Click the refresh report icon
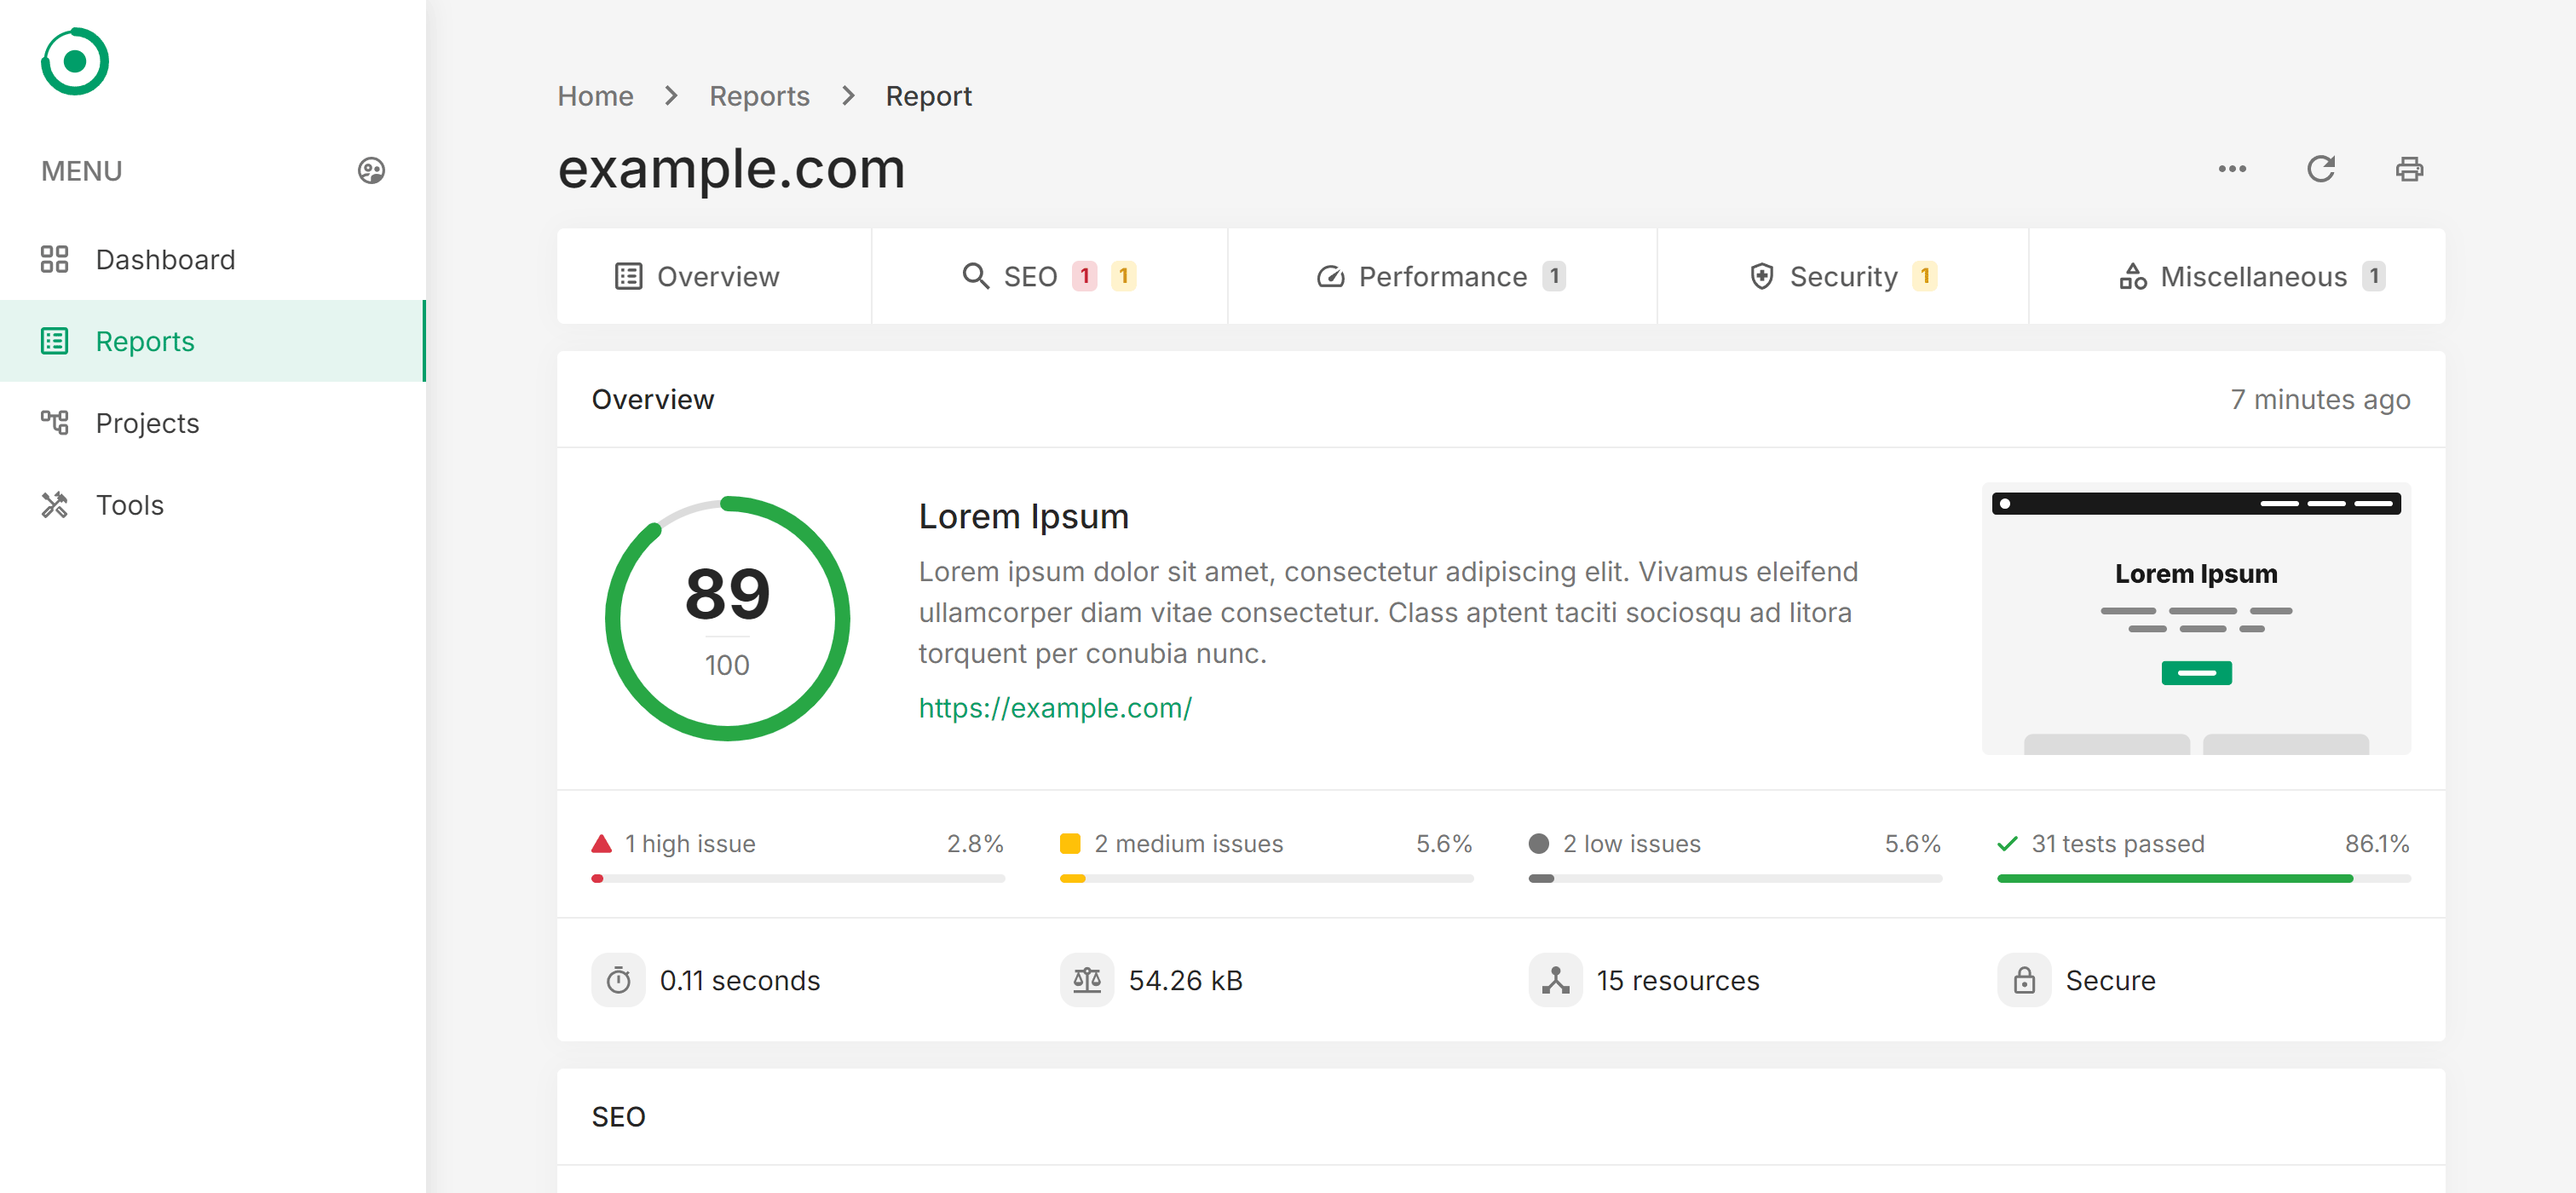Screen dimensions: 2576x1193 pos(2321,168)
